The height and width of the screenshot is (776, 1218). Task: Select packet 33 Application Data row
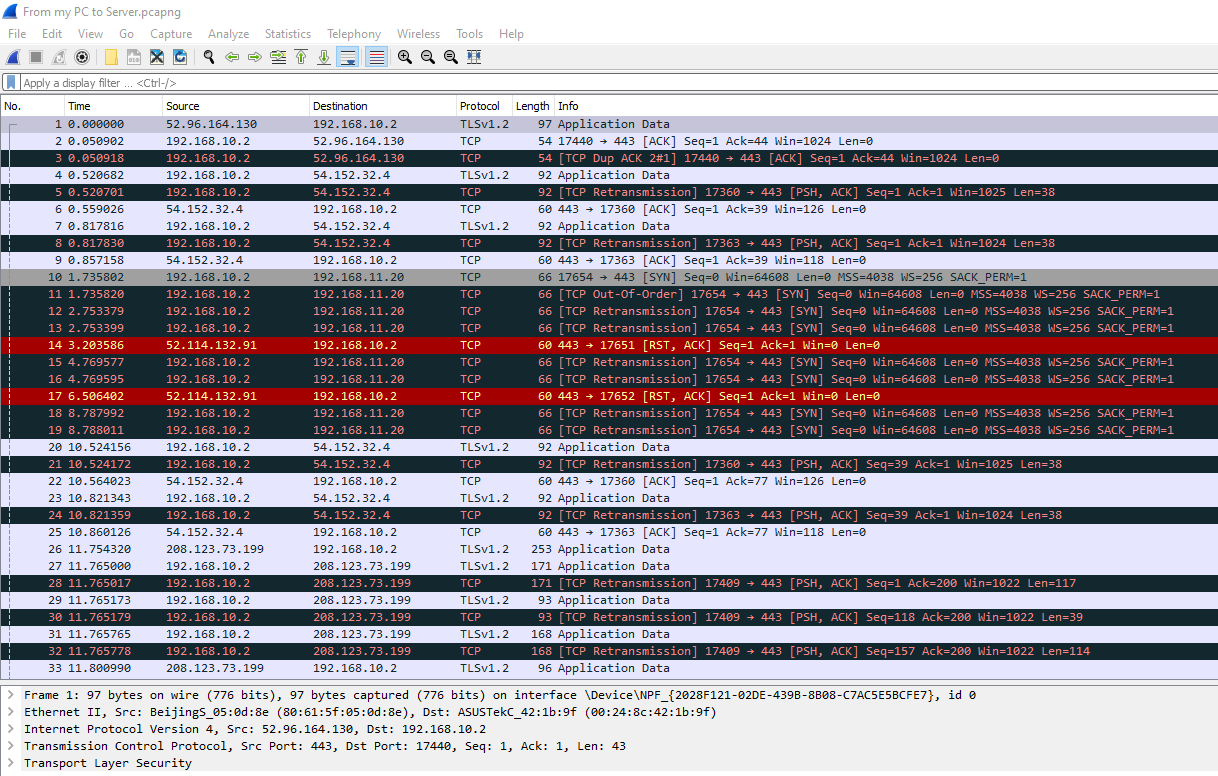point(609,668)
